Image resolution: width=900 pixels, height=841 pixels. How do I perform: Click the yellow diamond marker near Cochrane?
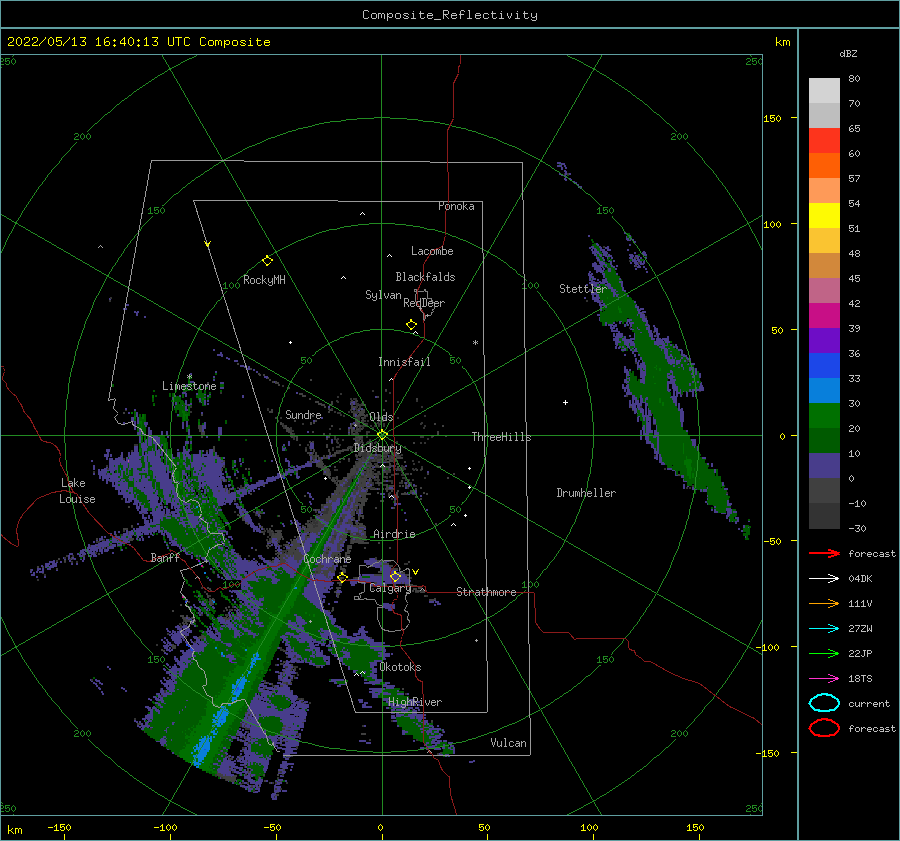pos(343,577)
